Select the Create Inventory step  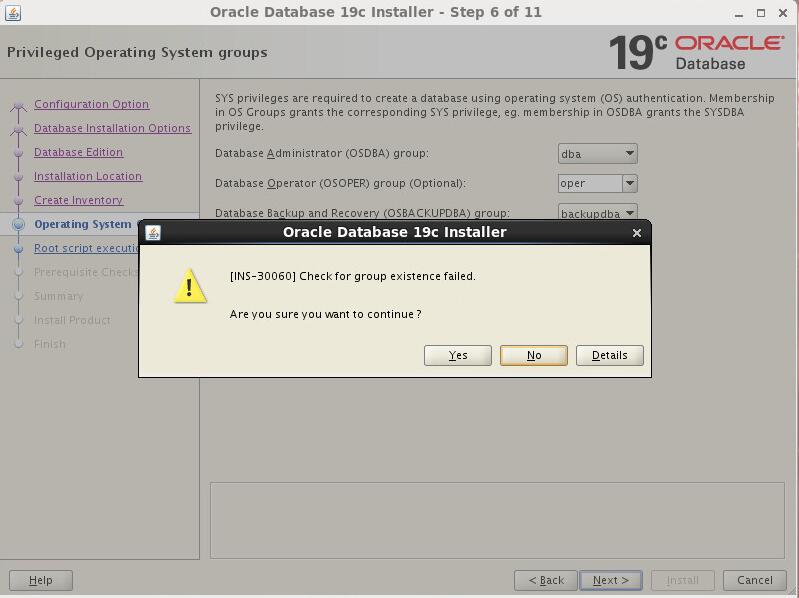pos(78,200)
